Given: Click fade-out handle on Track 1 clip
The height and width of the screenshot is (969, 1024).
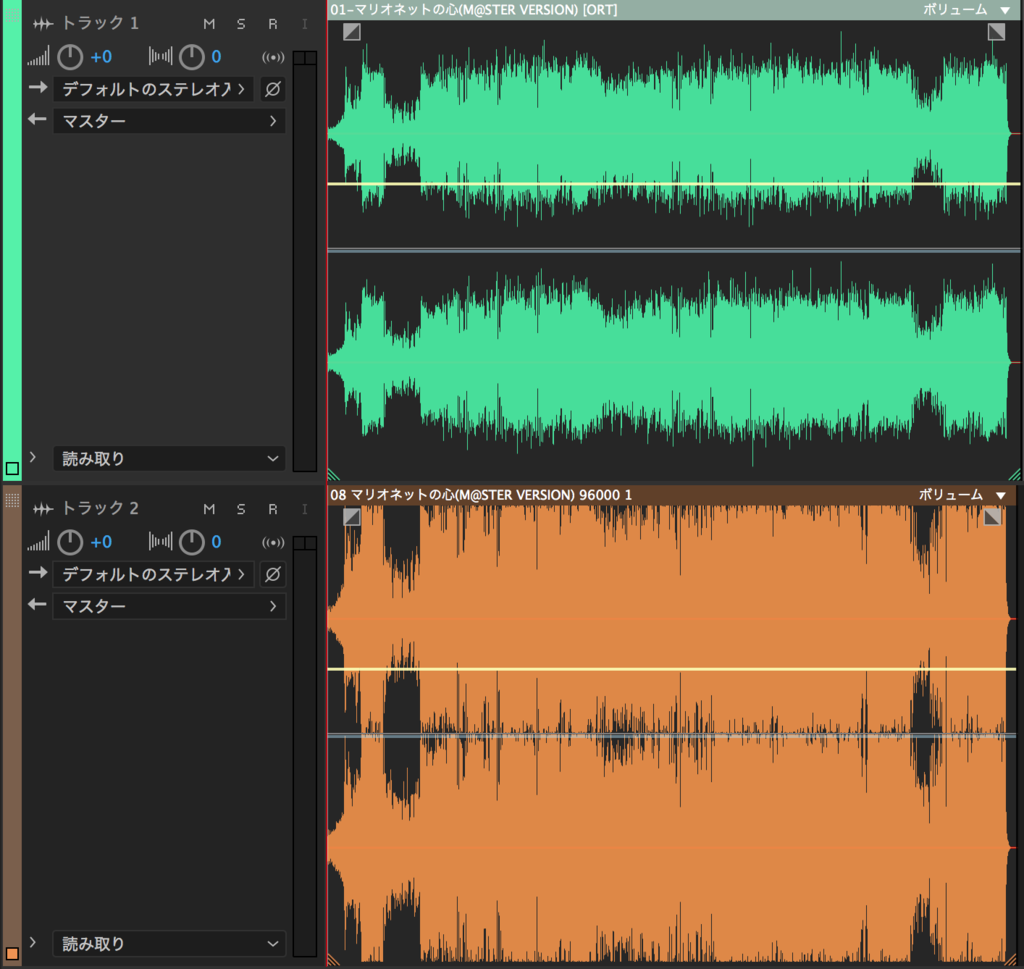Looking at the screenshot, I should [x=997, y=32].
